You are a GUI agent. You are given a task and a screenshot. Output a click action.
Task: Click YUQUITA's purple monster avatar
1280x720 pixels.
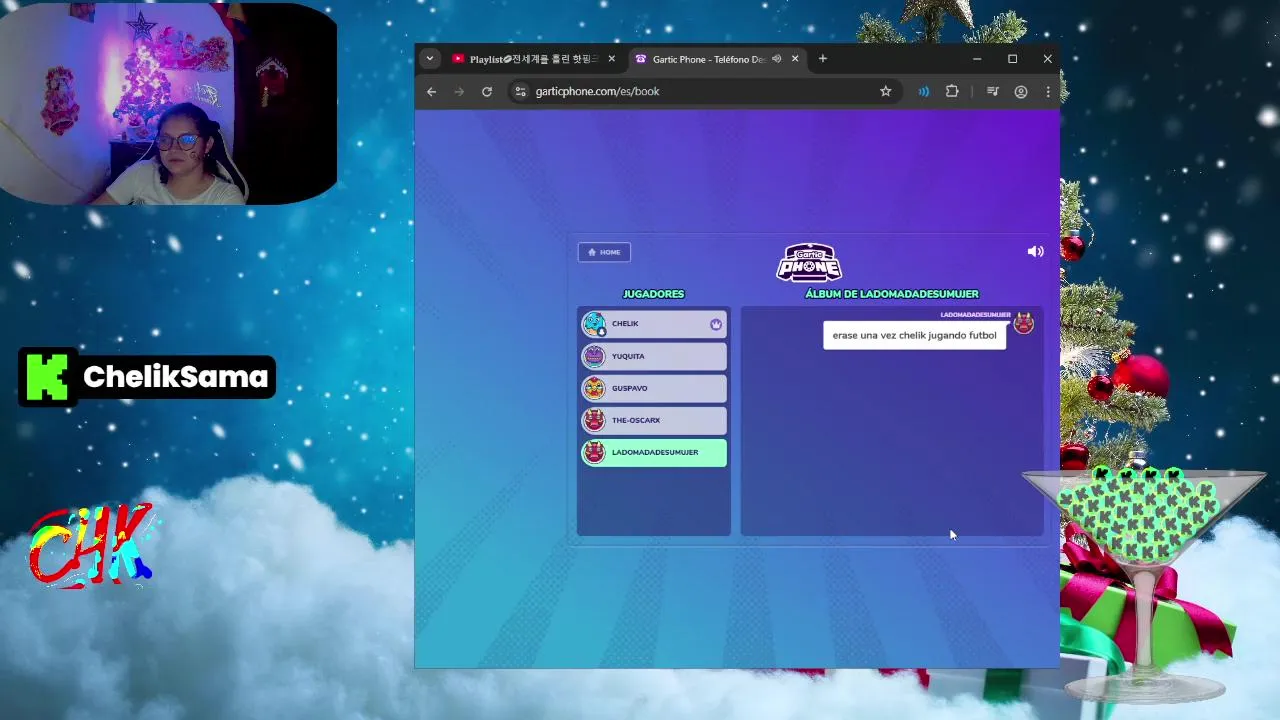pos(594,356)
